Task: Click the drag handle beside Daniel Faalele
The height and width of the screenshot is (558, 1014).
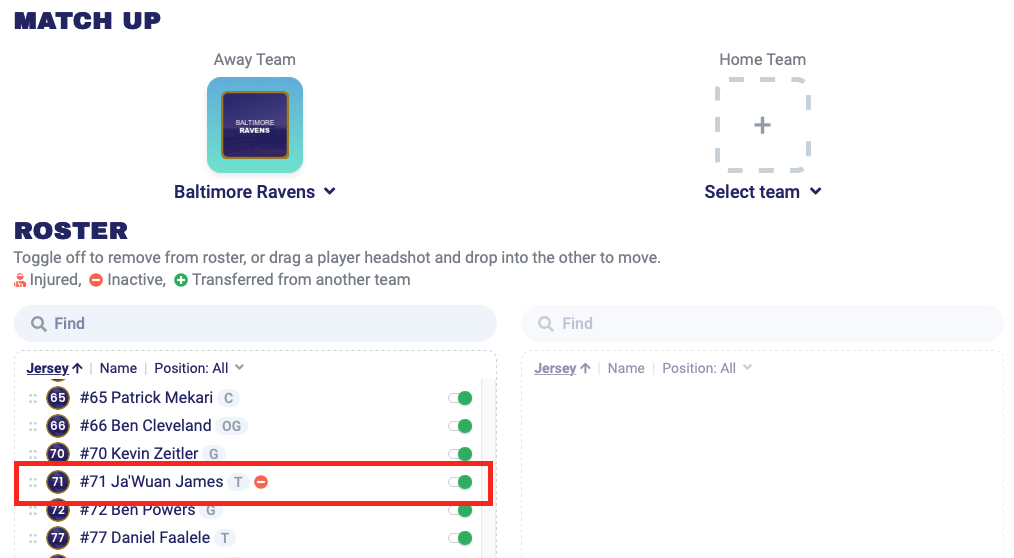Action: (33, 538)
